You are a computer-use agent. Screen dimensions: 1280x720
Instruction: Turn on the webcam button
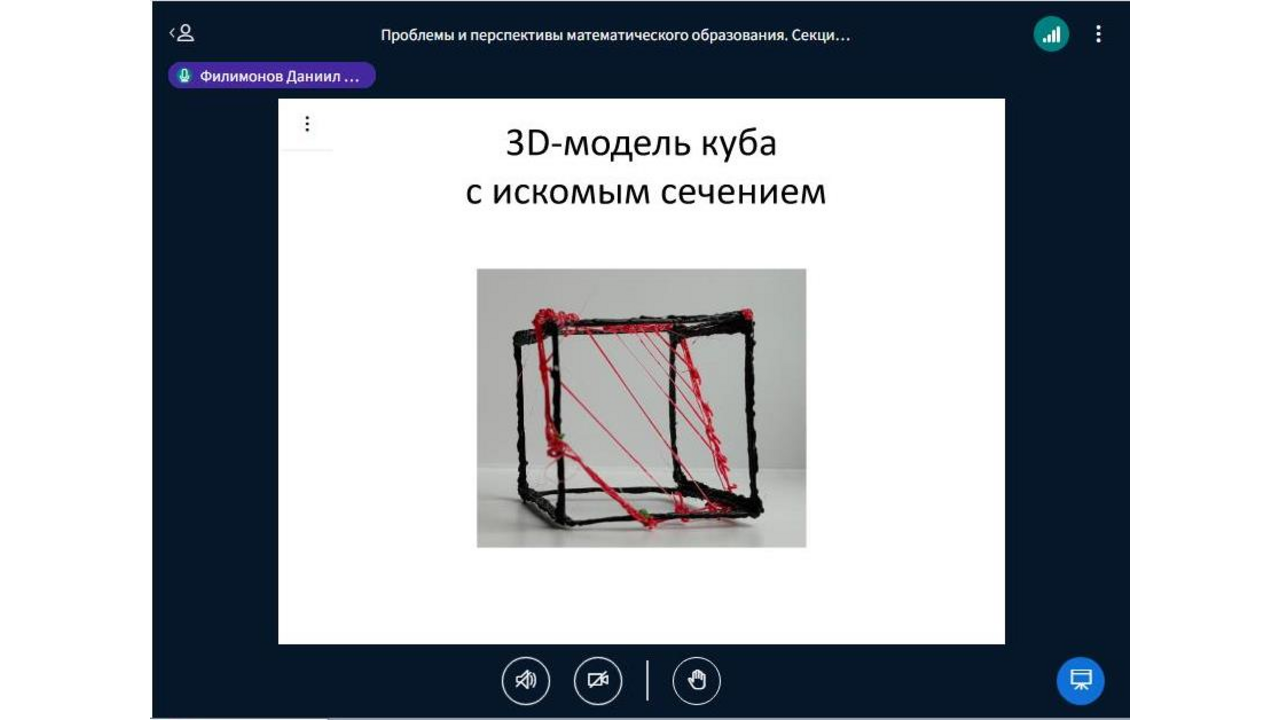pyautogui.click(x=598, y=681)
